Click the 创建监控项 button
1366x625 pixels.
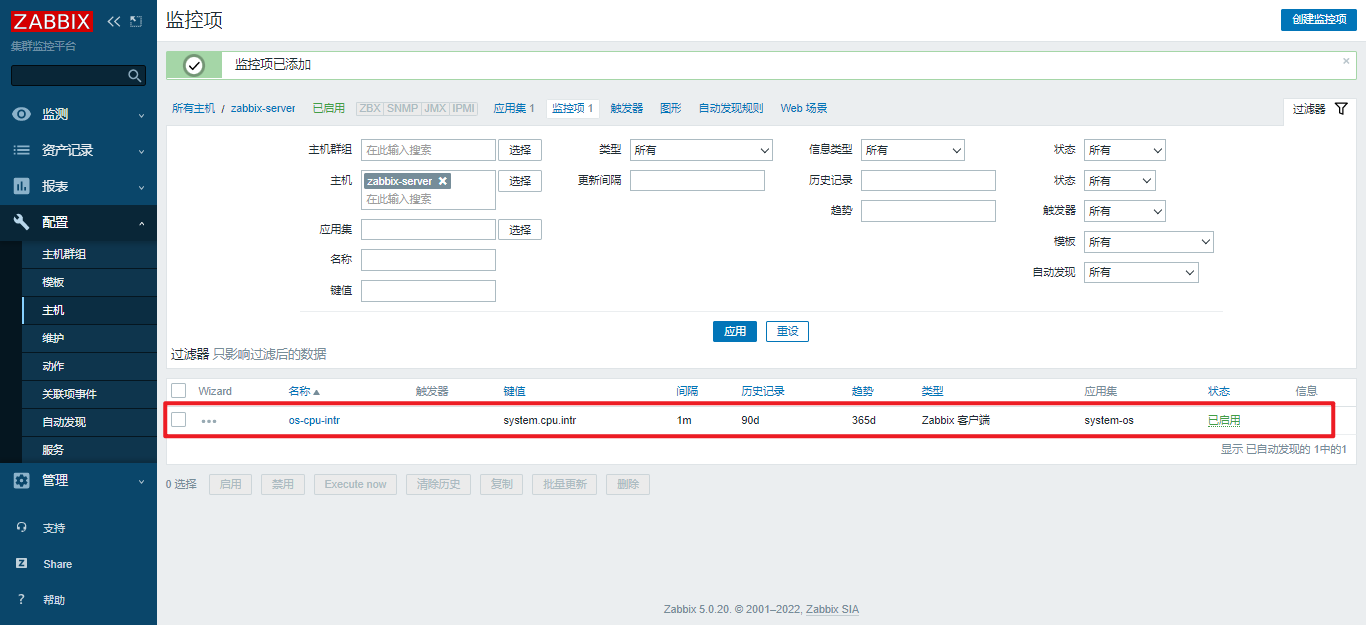(1319, 19)
